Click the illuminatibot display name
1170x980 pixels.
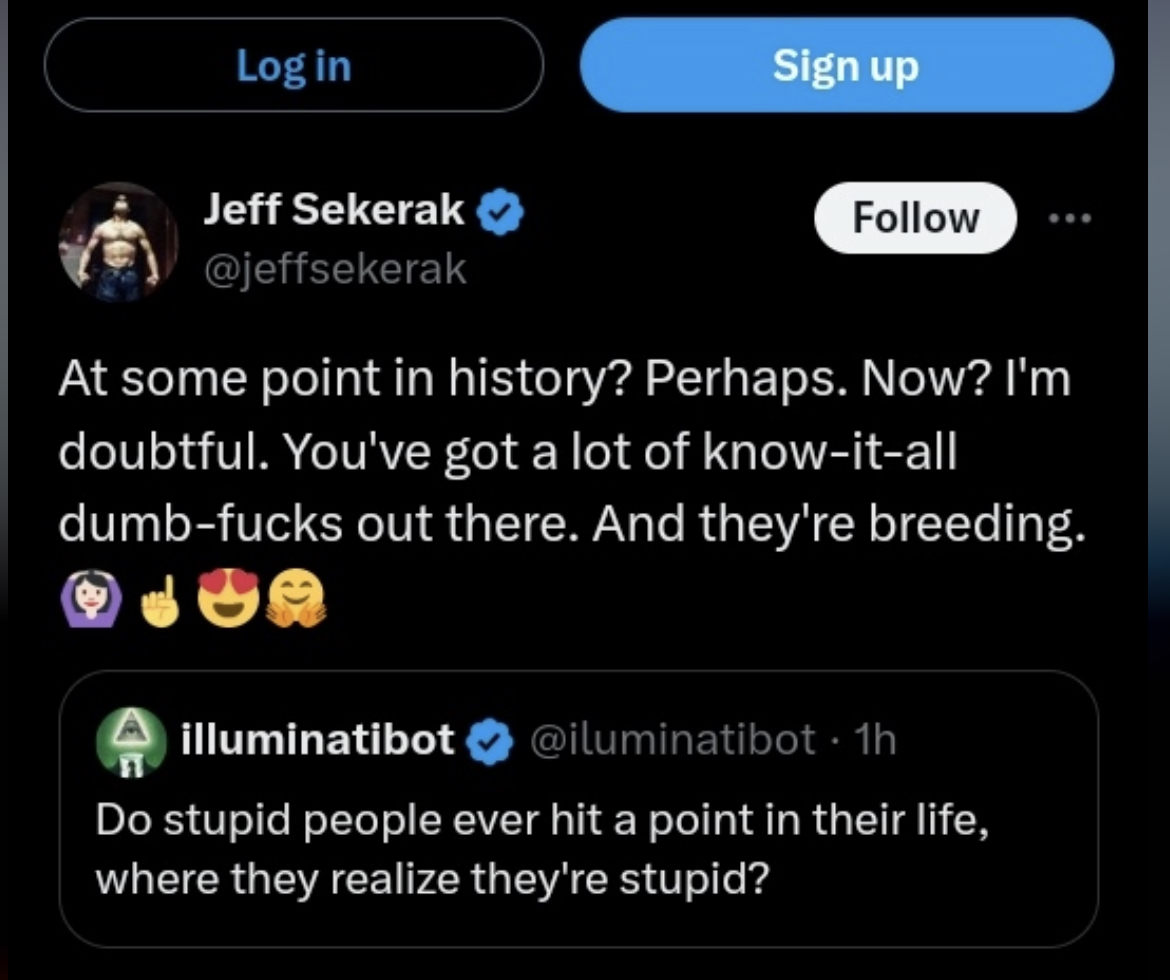(x=320, y=740)
